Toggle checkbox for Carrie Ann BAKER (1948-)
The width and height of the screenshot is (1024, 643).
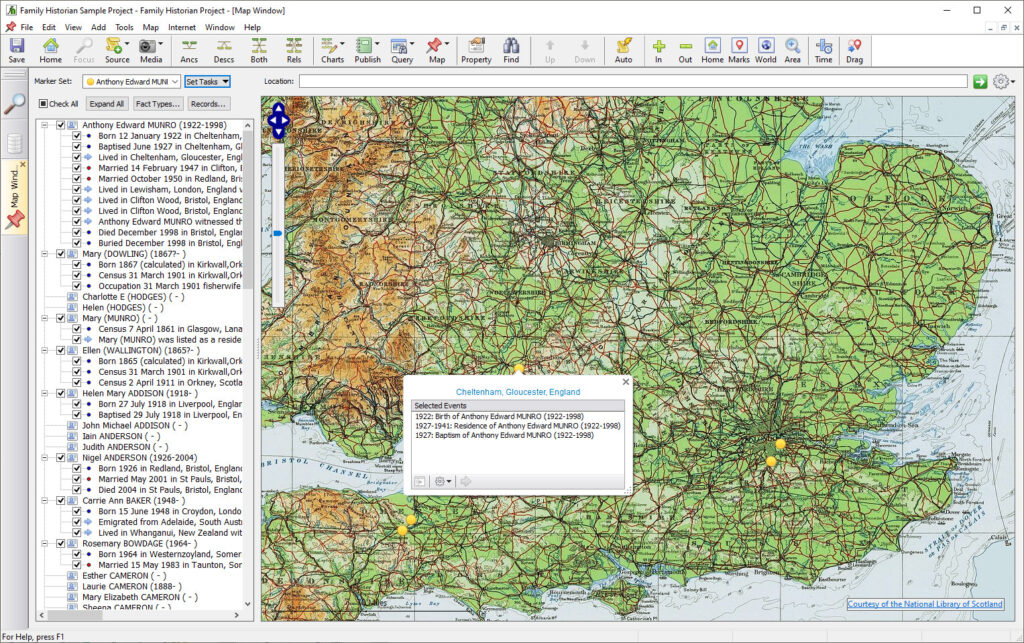(61, 500)
